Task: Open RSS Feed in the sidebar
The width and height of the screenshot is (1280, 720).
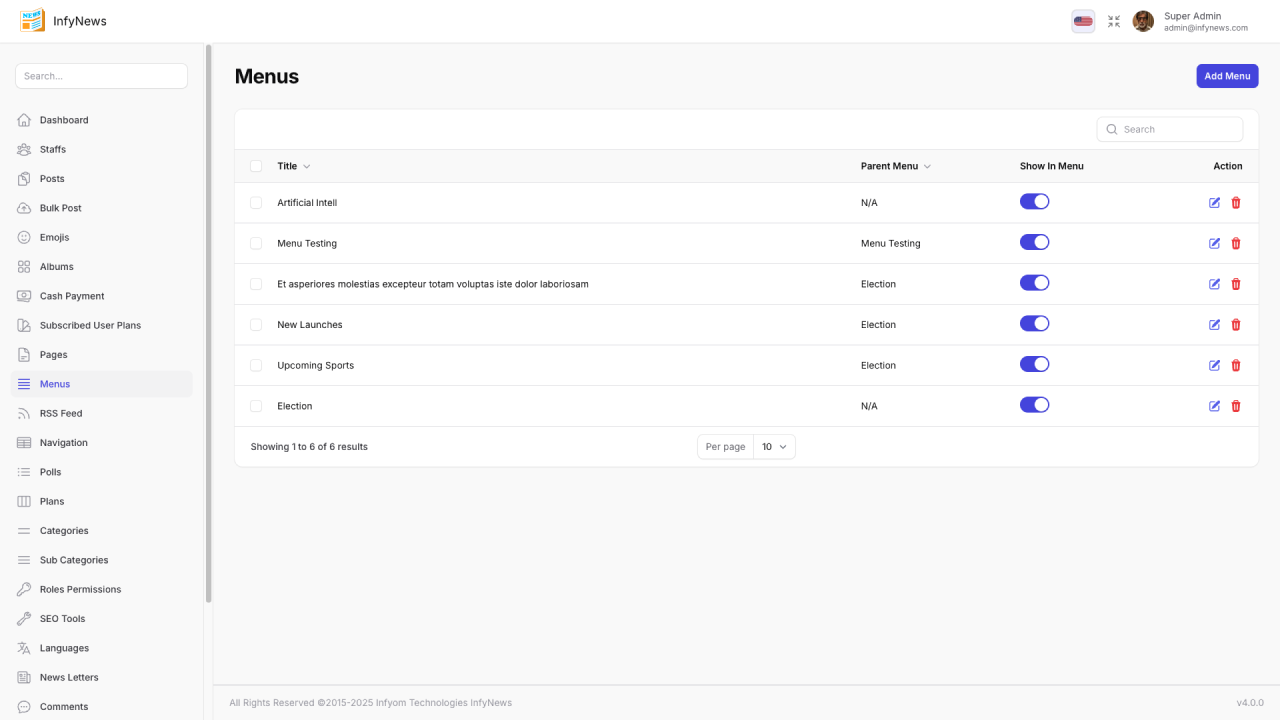Action: click(x=61, y=413)
